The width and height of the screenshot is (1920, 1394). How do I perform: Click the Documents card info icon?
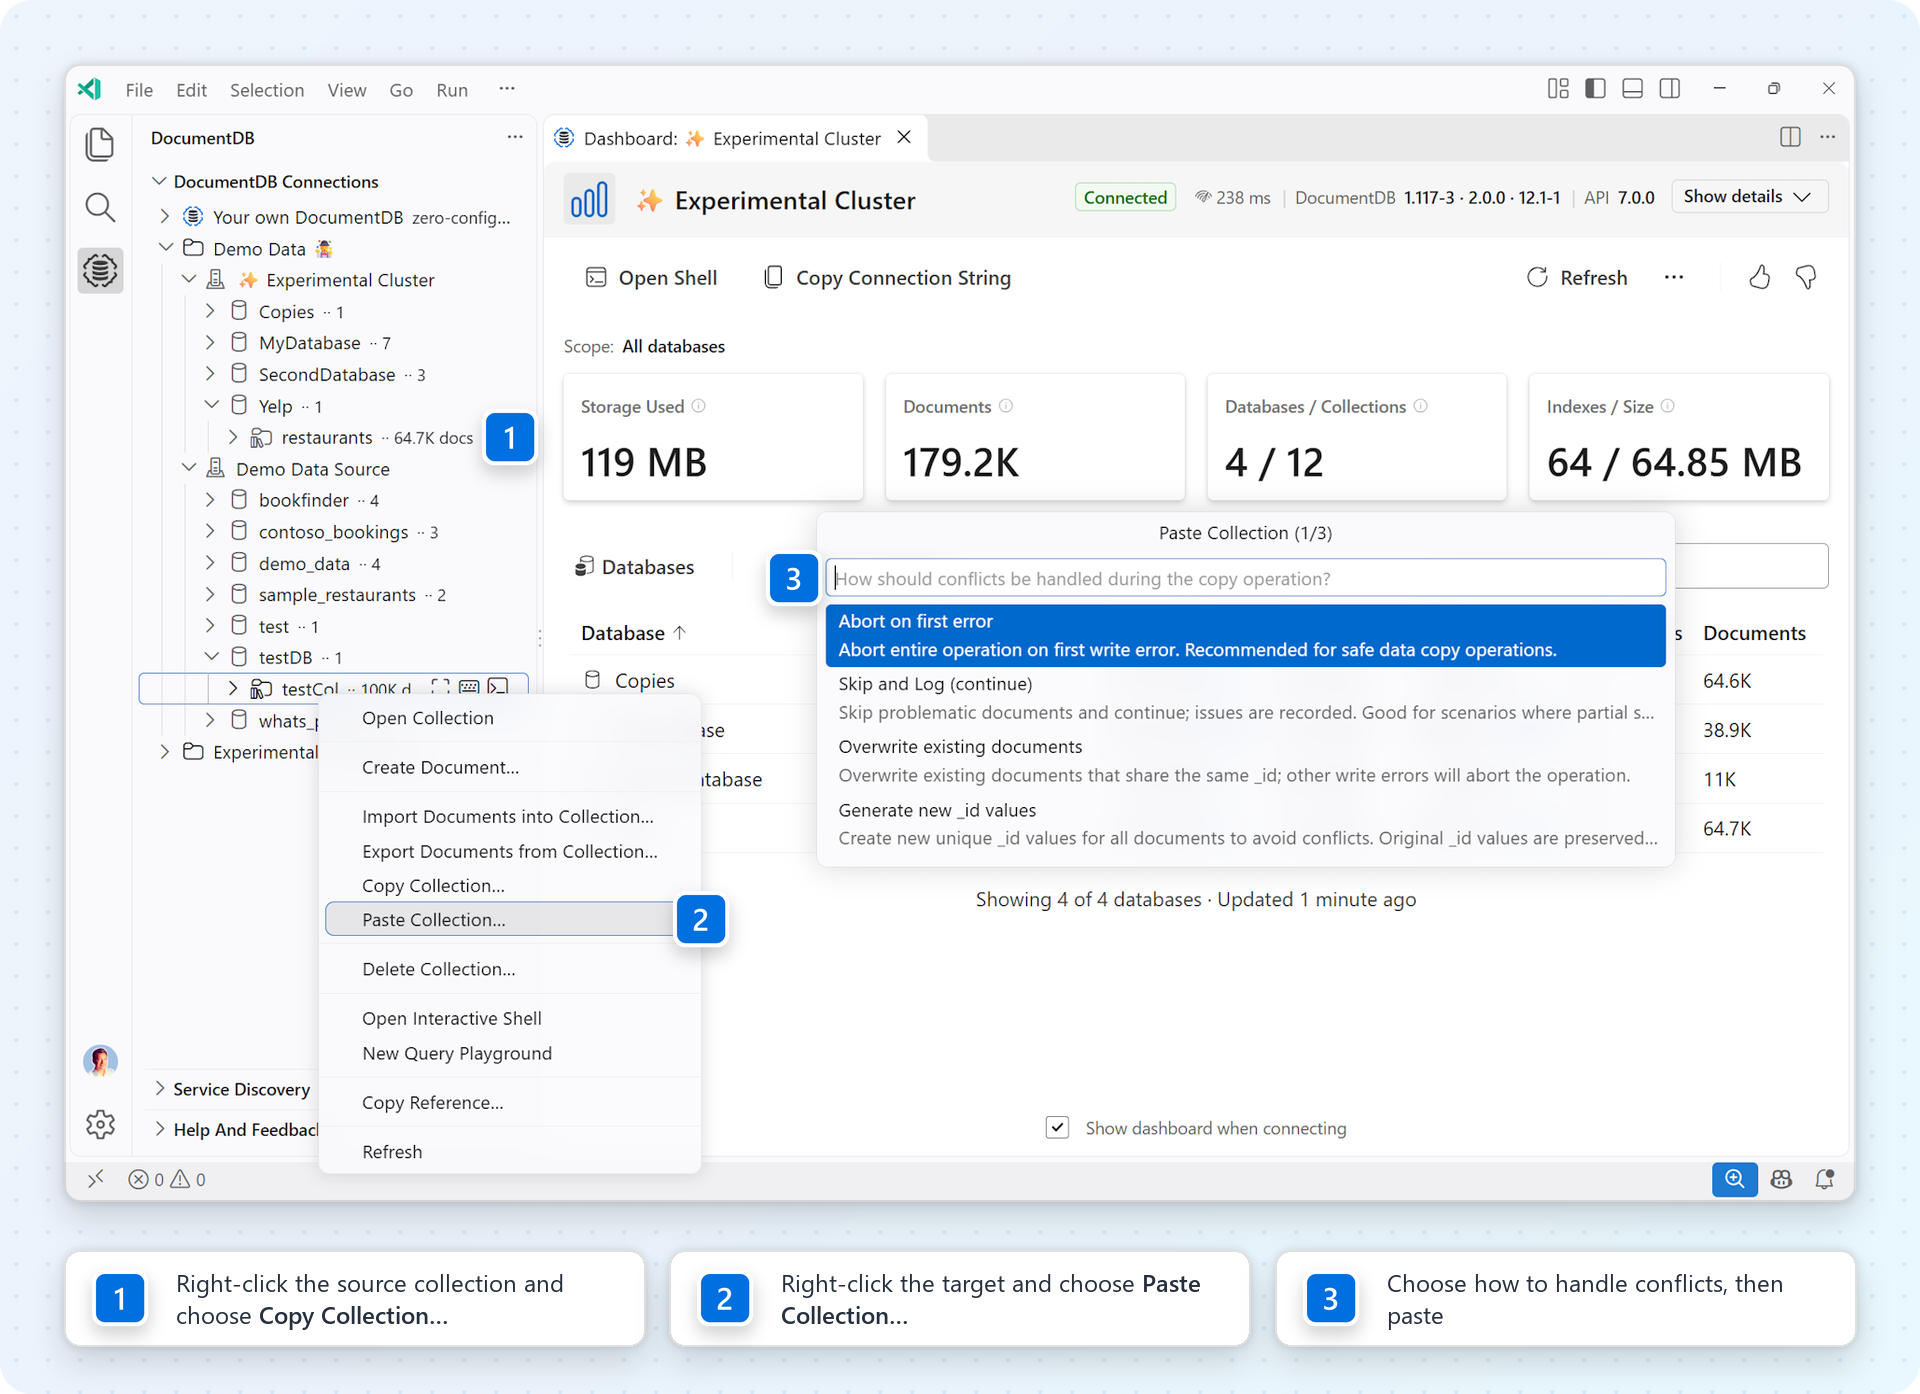(1006, 406)
